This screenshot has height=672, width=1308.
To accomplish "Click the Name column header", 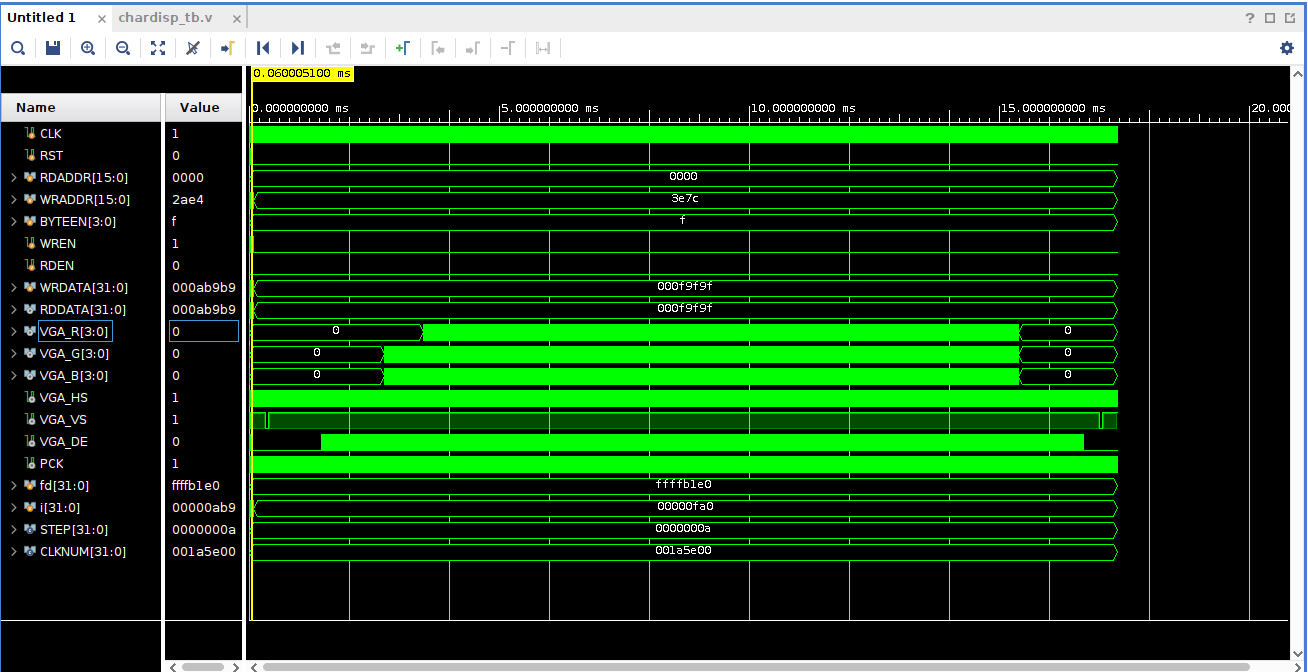I will tap(81, 107).
